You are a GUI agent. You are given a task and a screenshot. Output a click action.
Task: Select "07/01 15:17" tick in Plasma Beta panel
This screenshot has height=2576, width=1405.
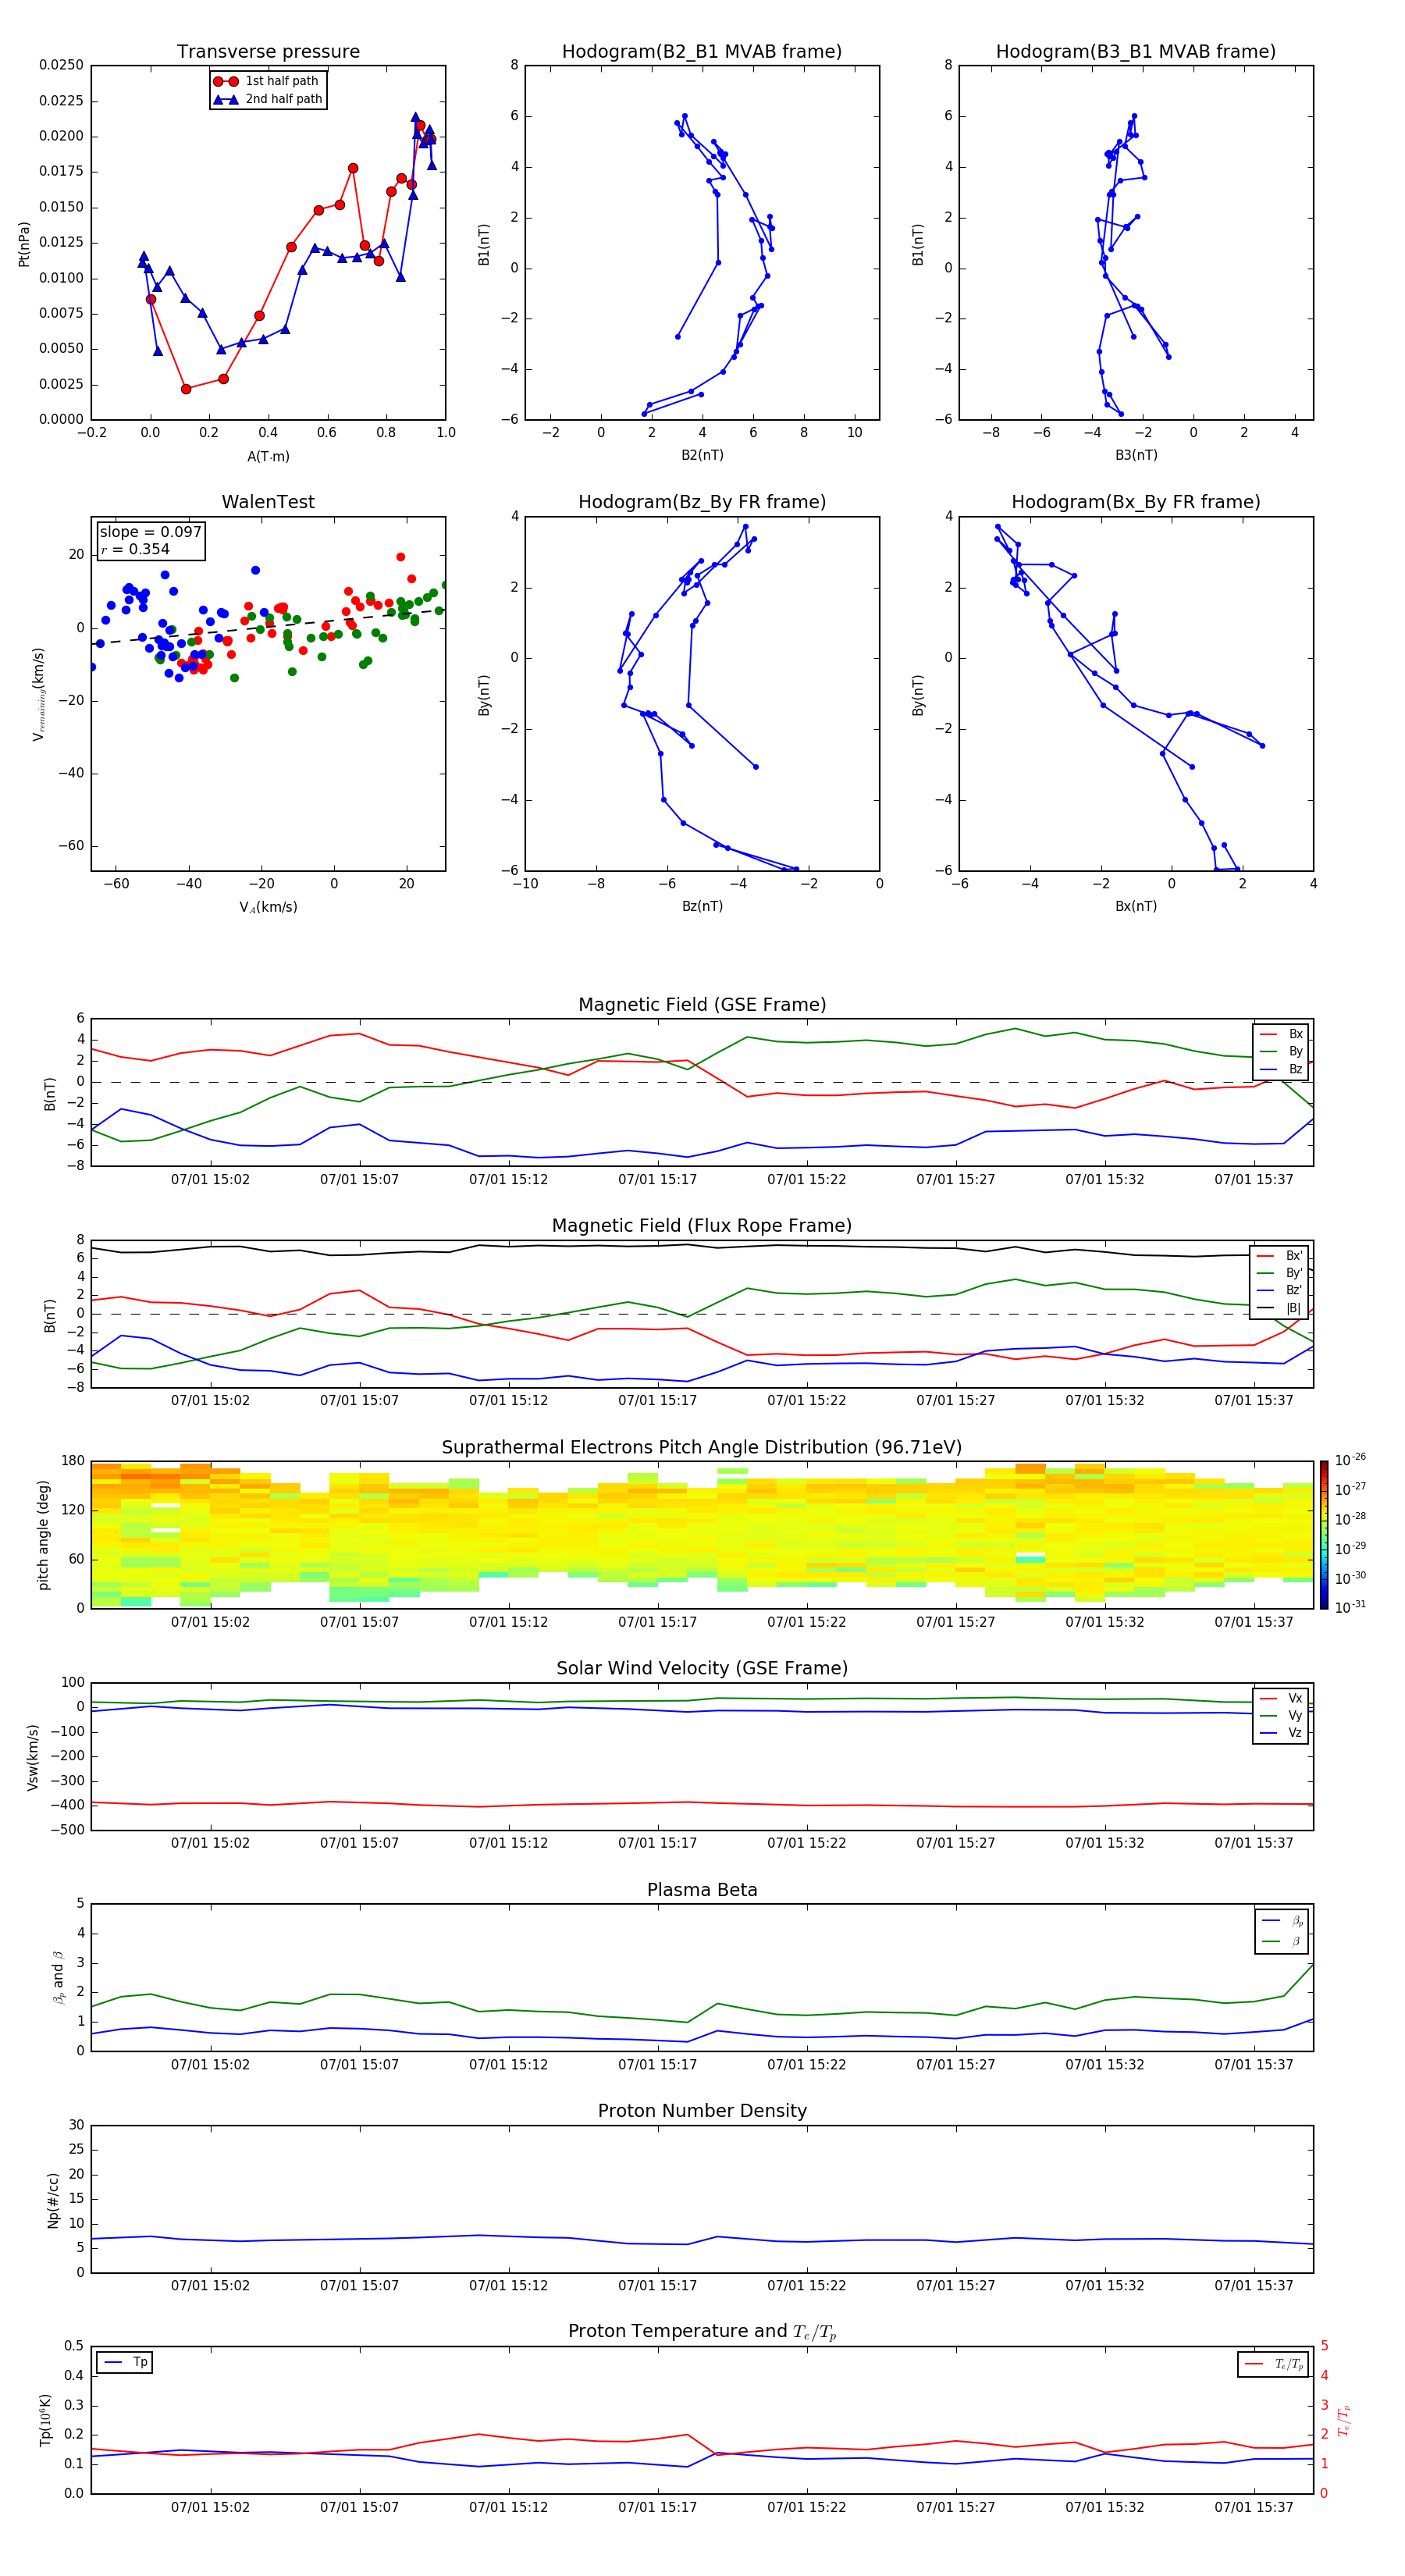point(658,2064)
